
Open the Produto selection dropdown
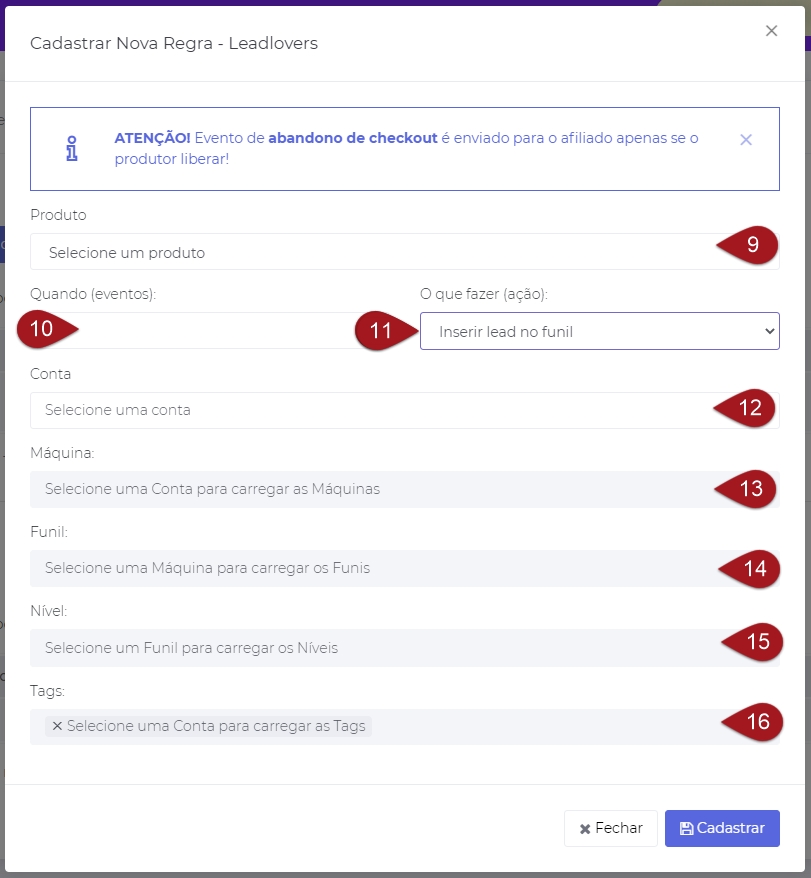370,252
